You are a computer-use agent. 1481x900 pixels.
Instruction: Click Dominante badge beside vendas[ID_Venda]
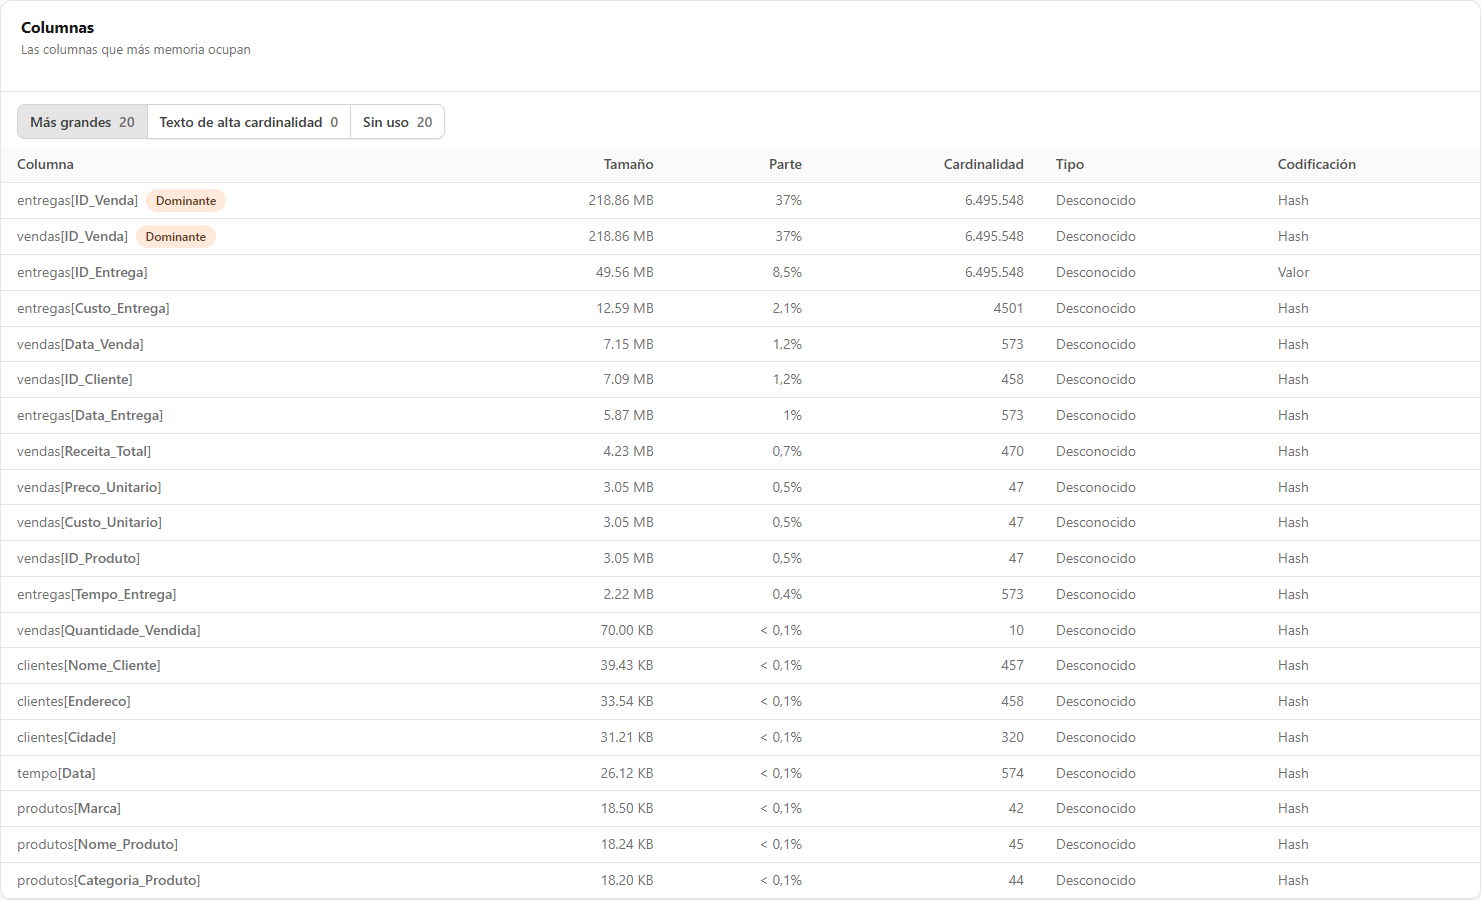[176, 237]
